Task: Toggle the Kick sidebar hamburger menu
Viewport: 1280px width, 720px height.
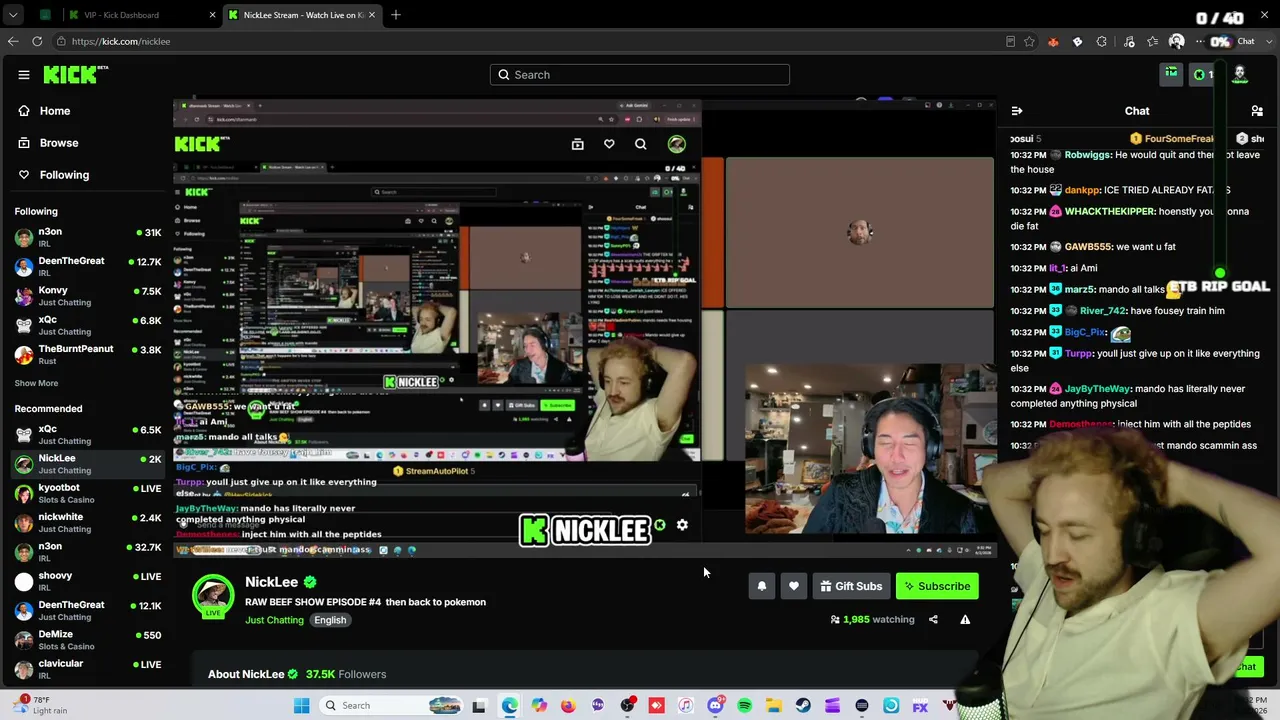Action: (x=24, y=75)
